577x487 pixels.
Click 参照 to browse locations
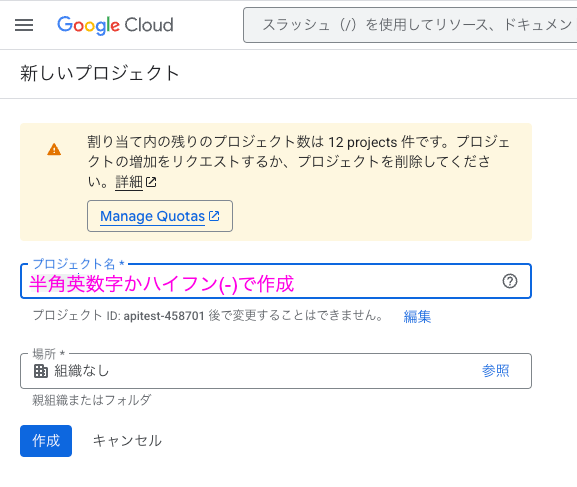click(495, 371)
